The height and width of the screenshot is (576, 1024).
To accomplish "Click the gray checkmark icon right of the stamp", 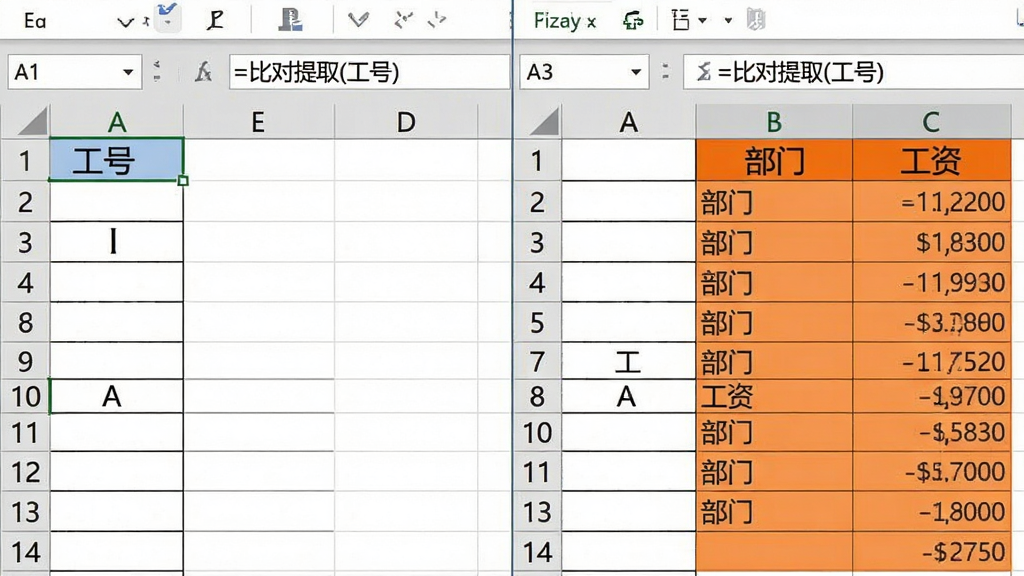I will tap(358, 20).
